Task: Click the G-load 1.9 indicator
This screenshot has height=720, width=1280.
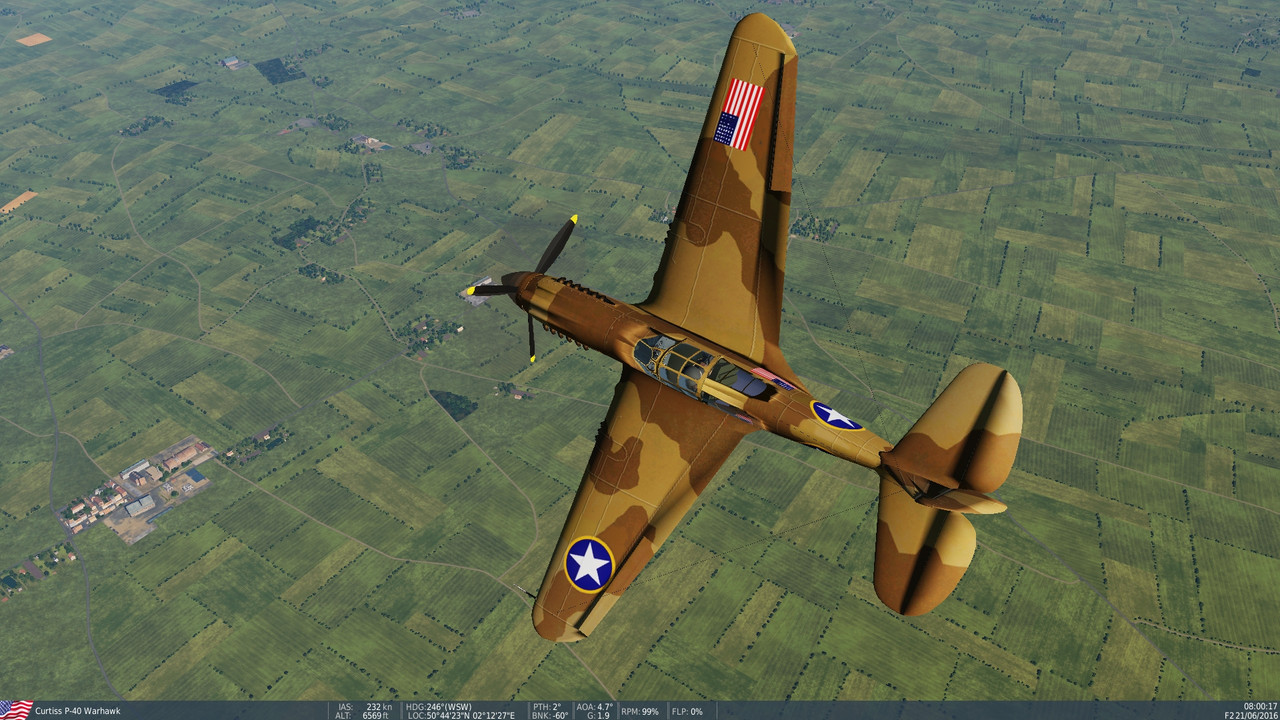Action: (x=597, y=714)
